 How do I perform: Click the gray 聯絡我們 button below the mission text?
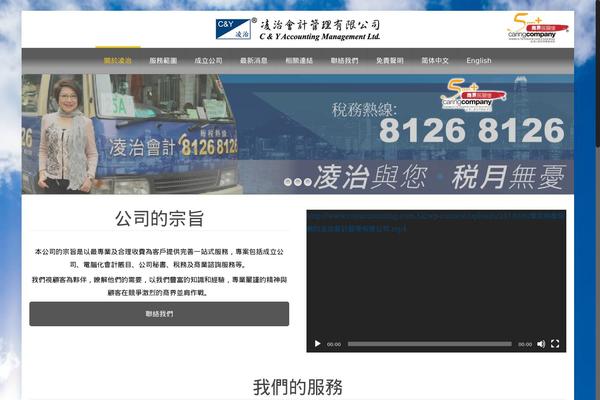(159, 314)
